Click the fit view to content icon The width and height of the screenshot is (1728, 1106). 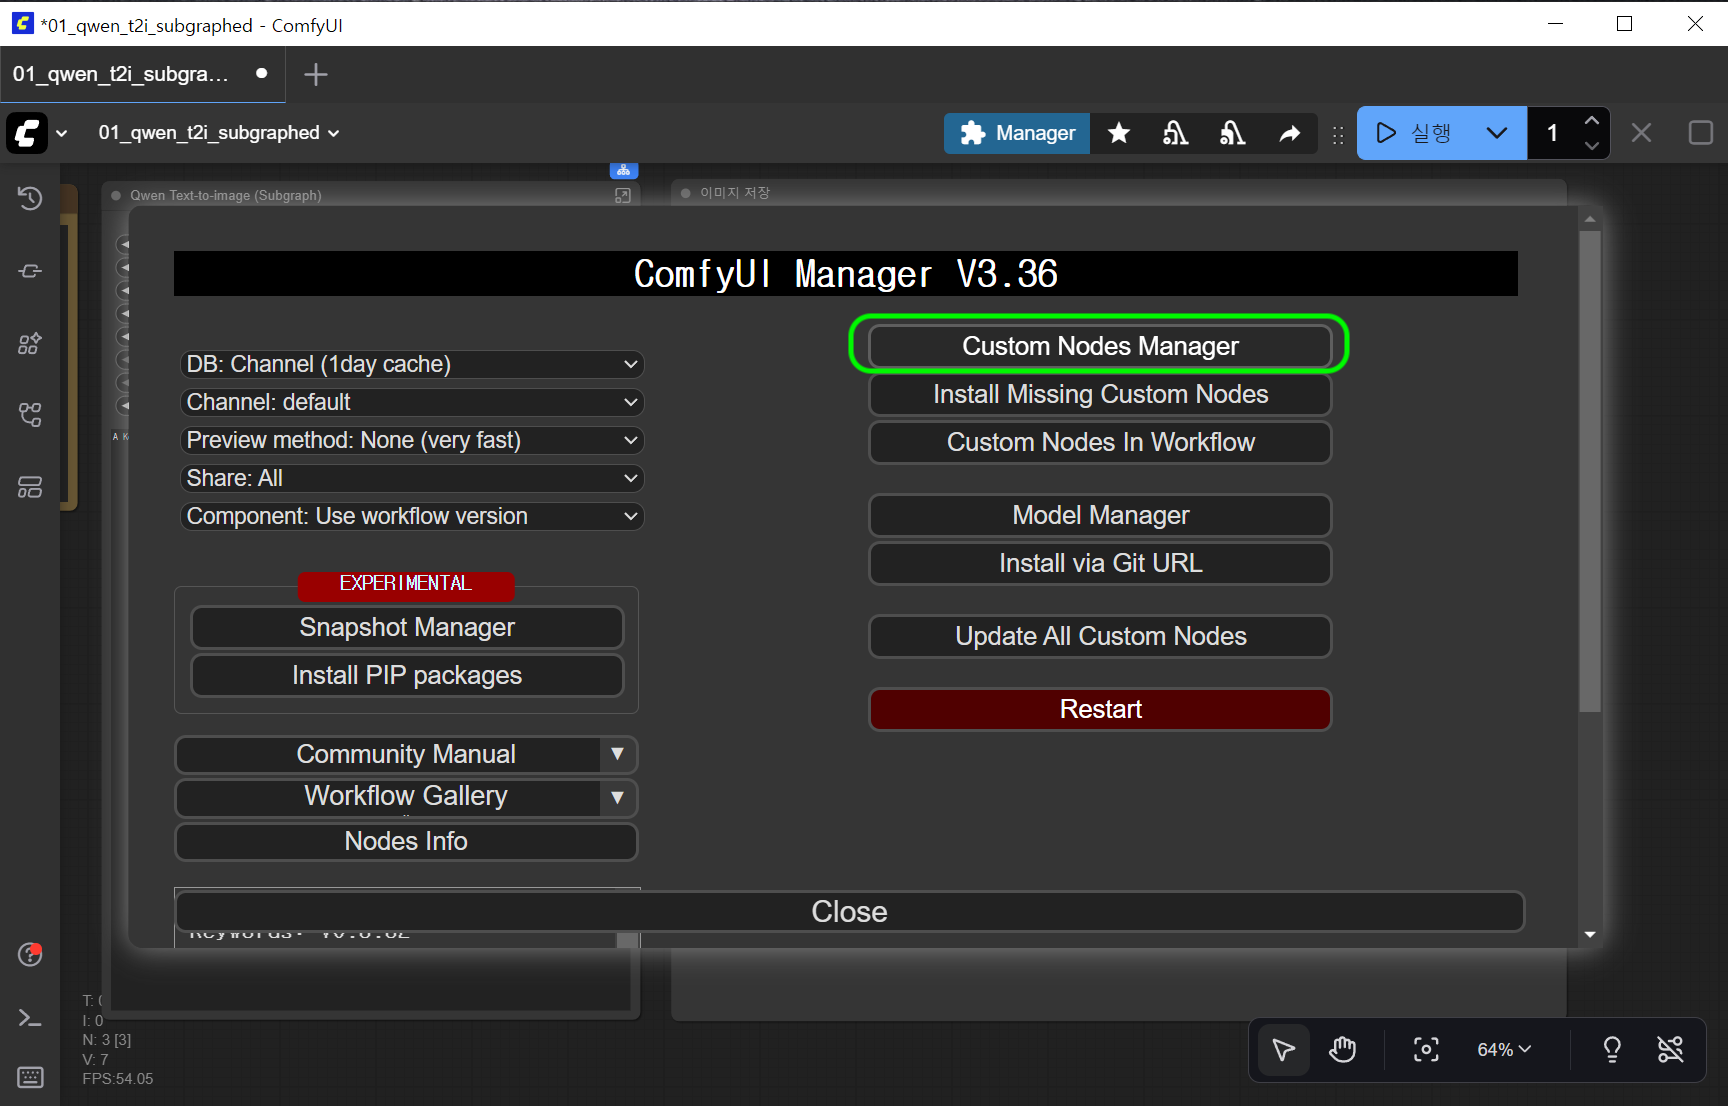1426,1049
